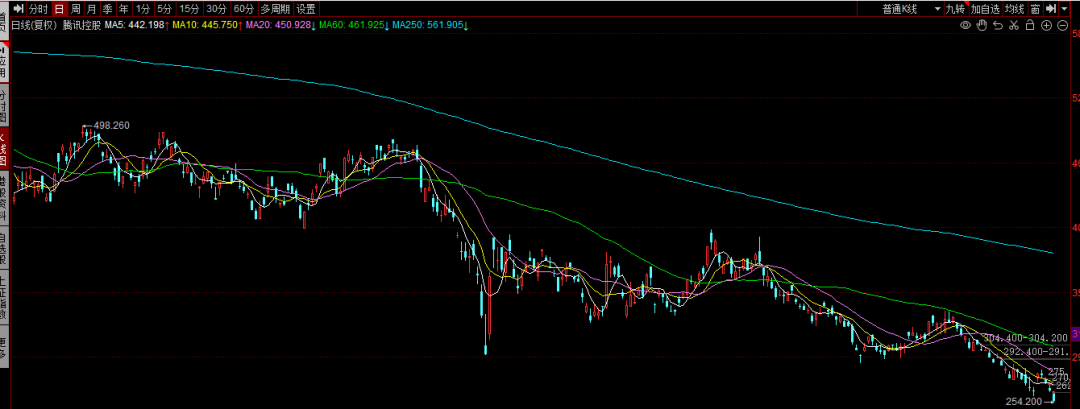Zoom out with the minus icon
The image size is (1080, 409).
[x=1062, y=25]
